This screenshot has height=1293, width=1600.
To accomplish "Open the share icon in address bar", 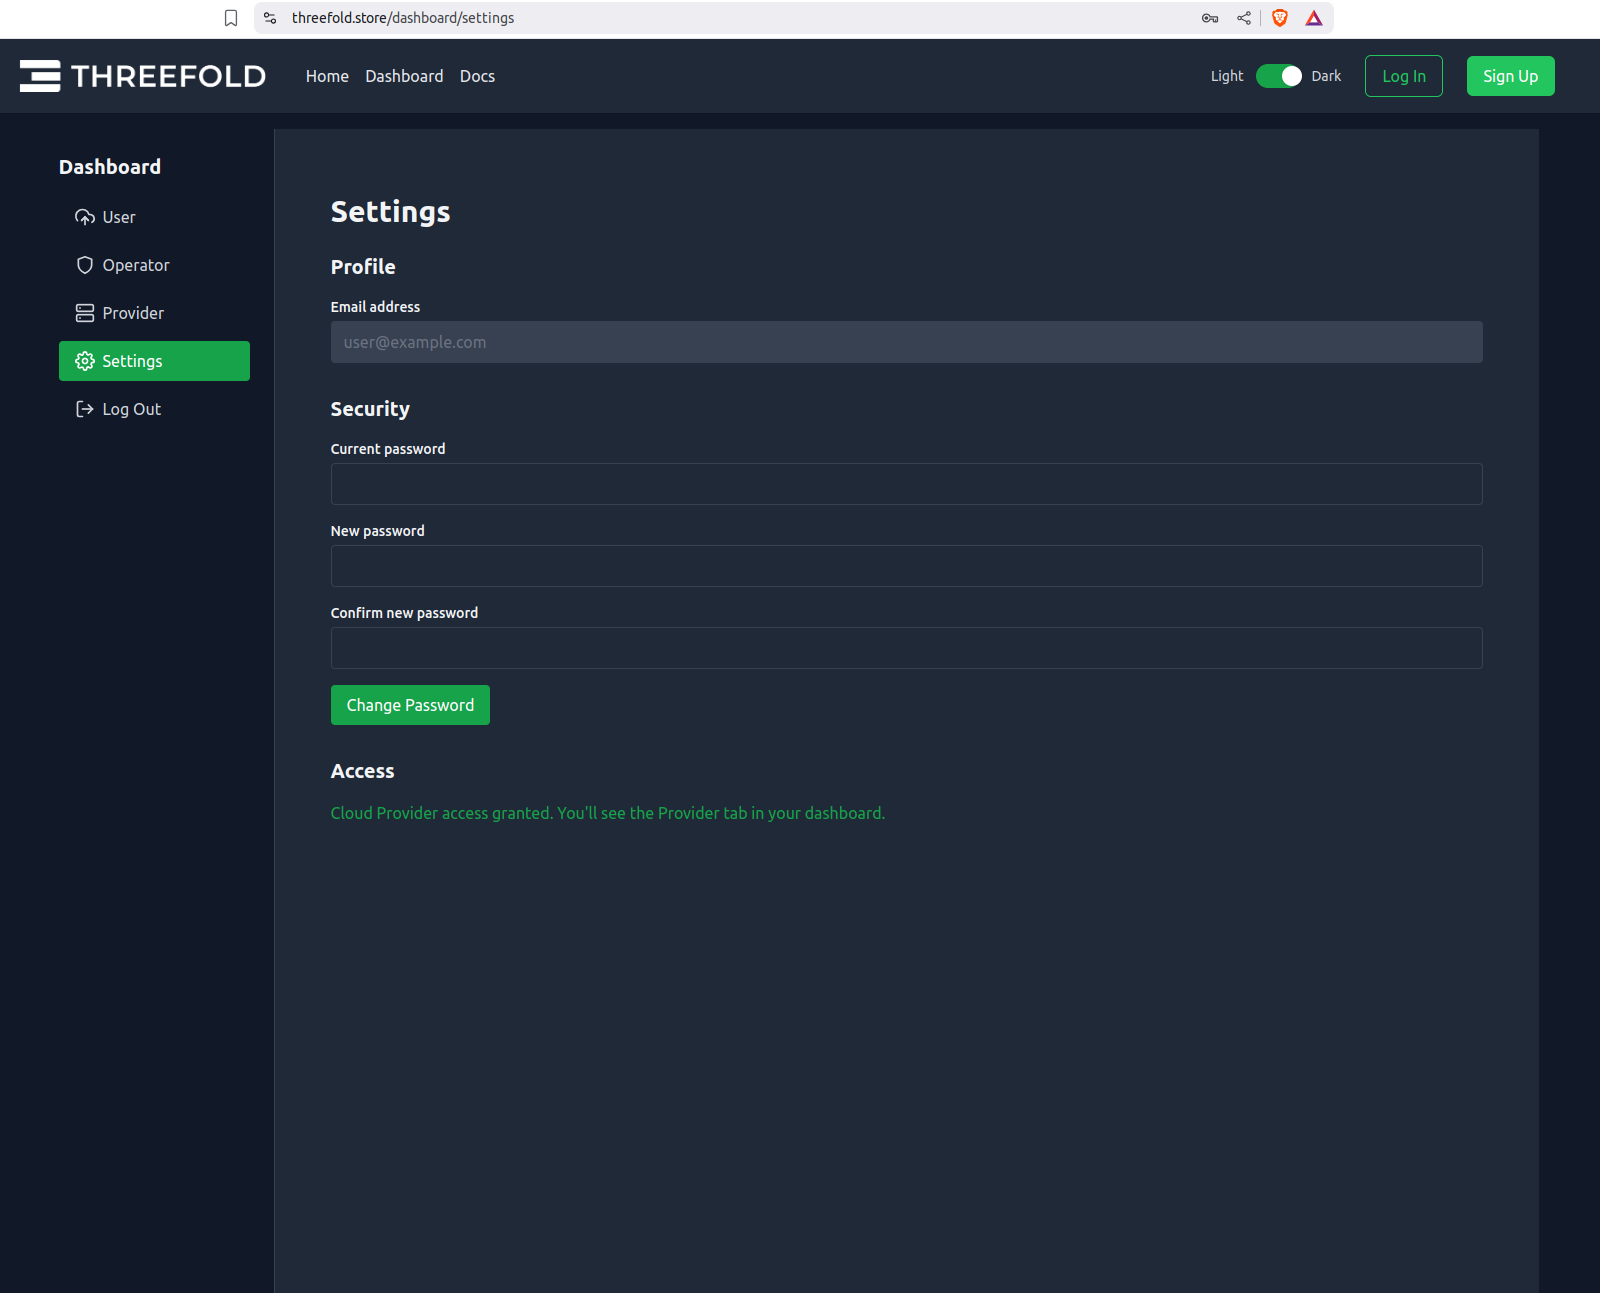I will (x=1244, y=18).
